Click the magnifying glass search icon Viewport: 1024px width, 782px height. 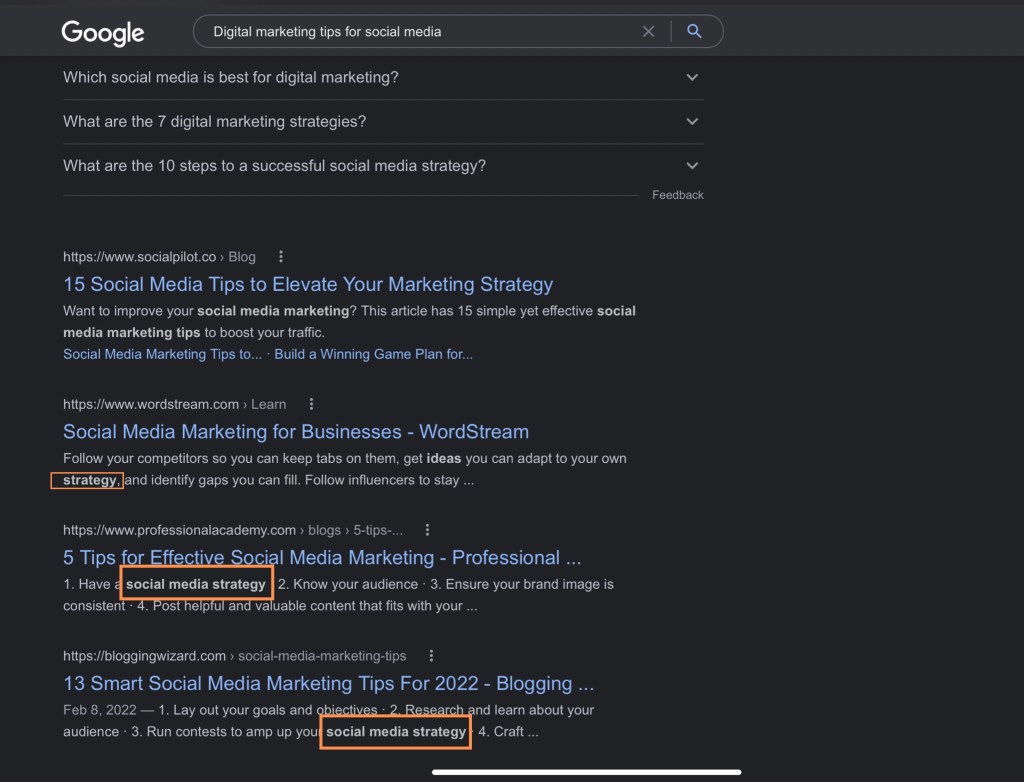click(x=694, y=31)
